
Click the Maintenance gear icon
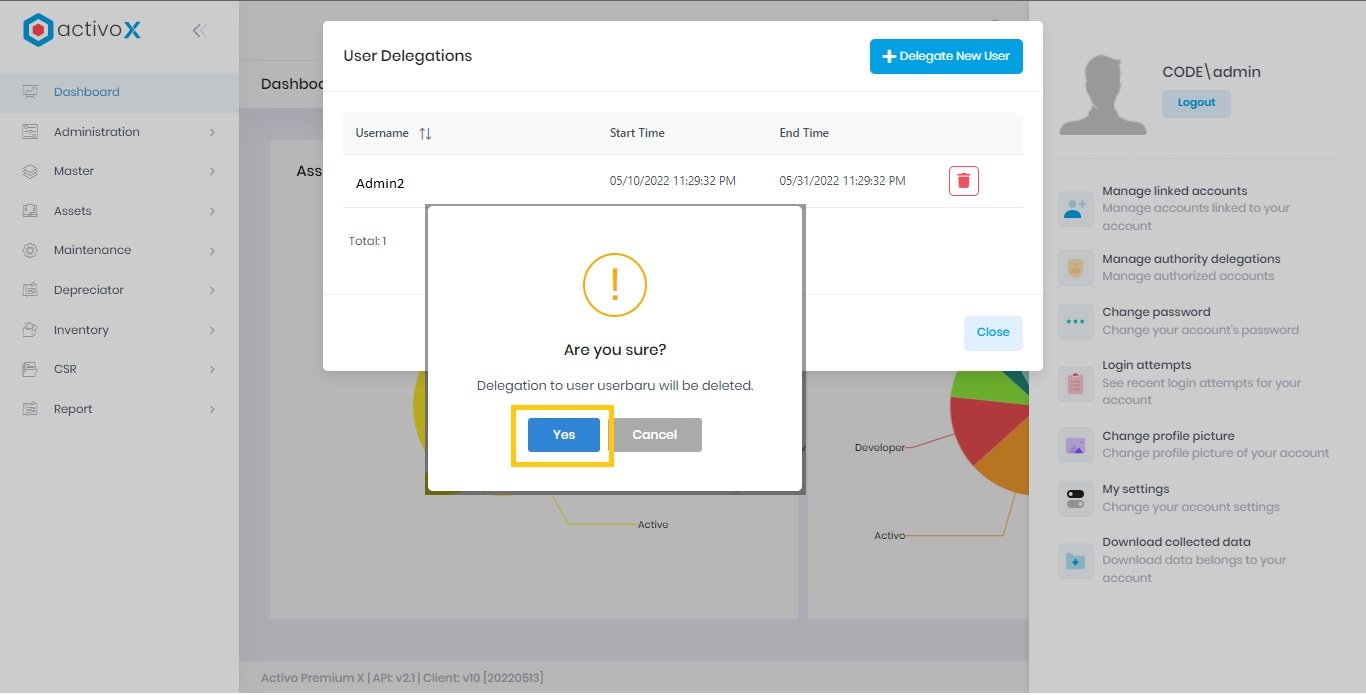click(28, 250)
